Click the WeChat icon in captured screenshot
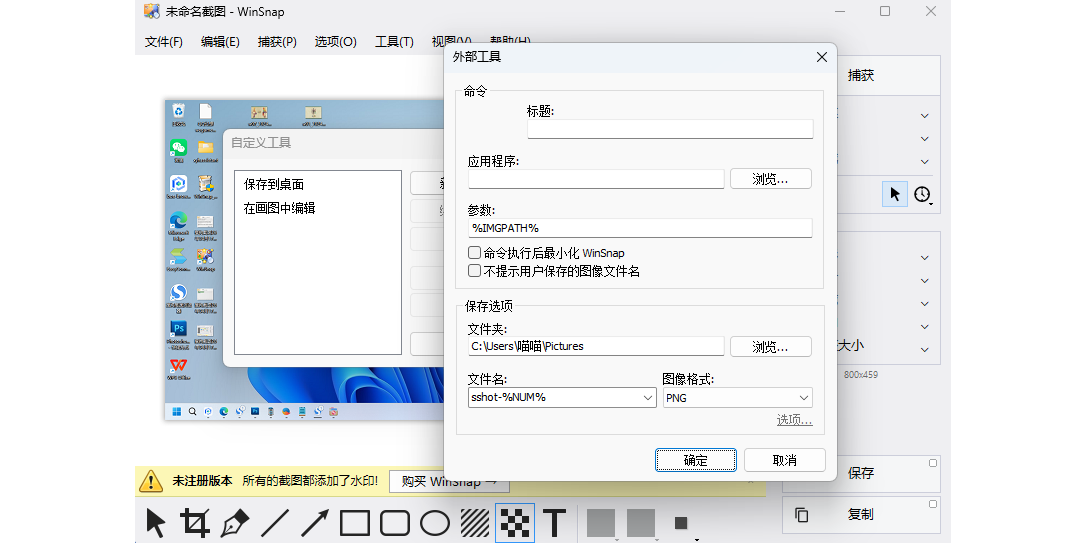Screen dimensions: 1086x543 click(179, 147)
